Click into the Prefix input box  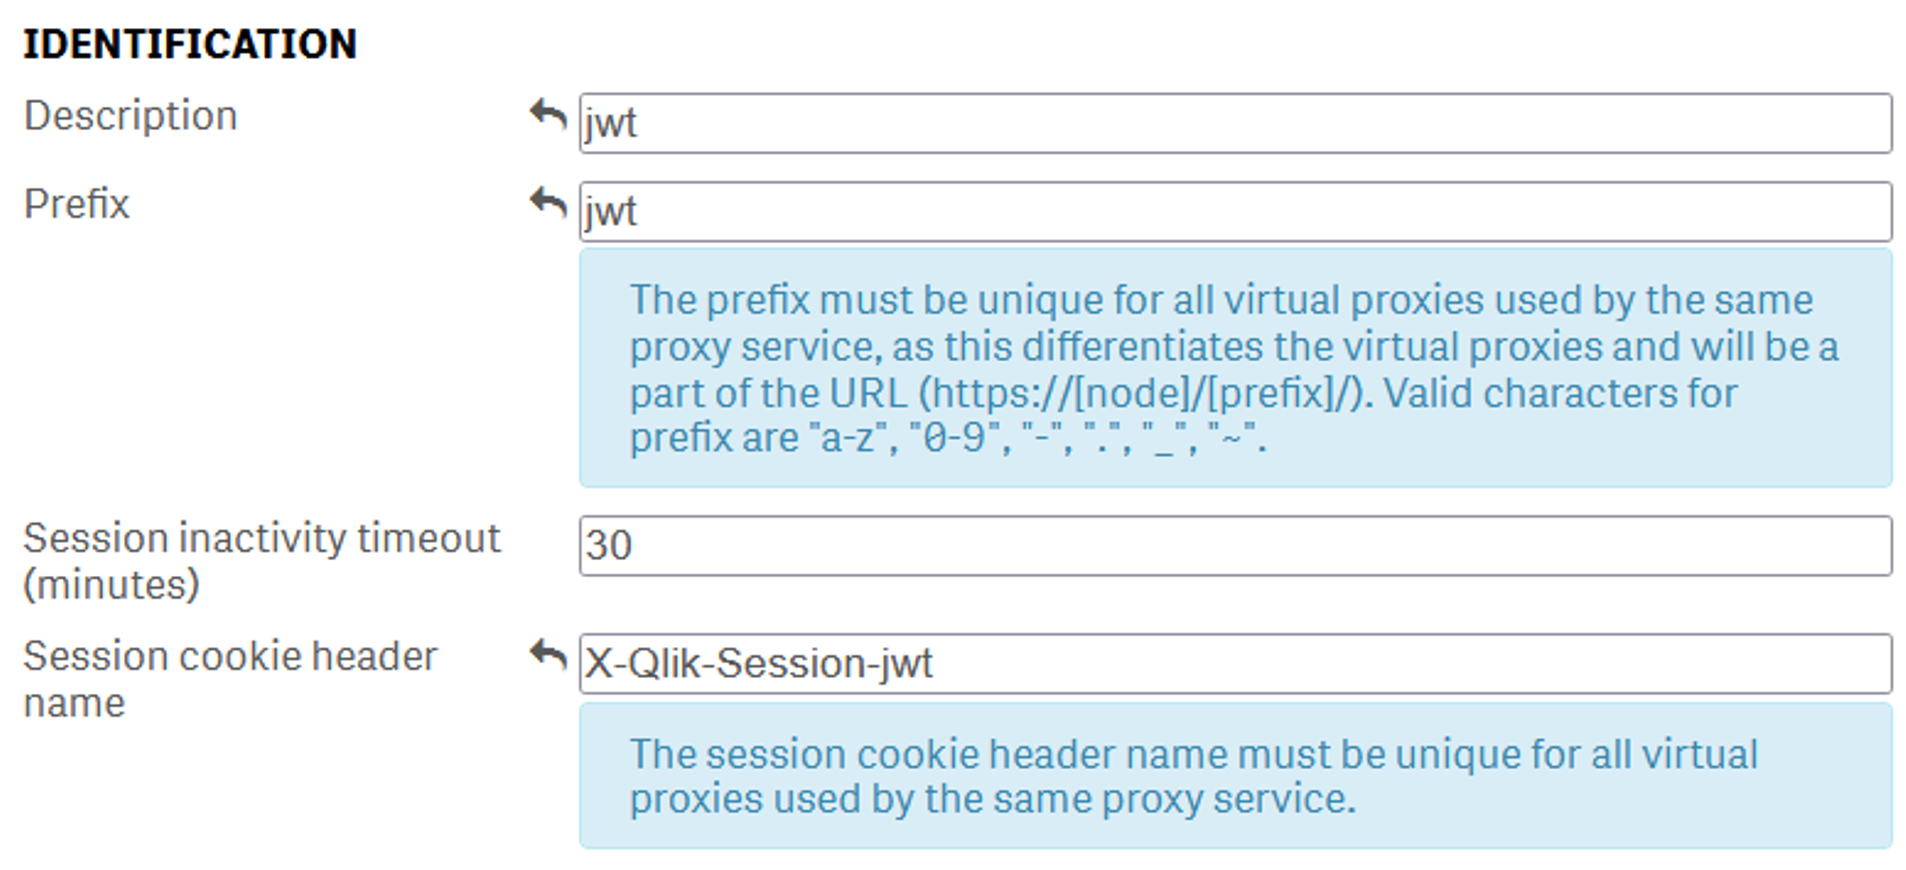(1234, 212)
